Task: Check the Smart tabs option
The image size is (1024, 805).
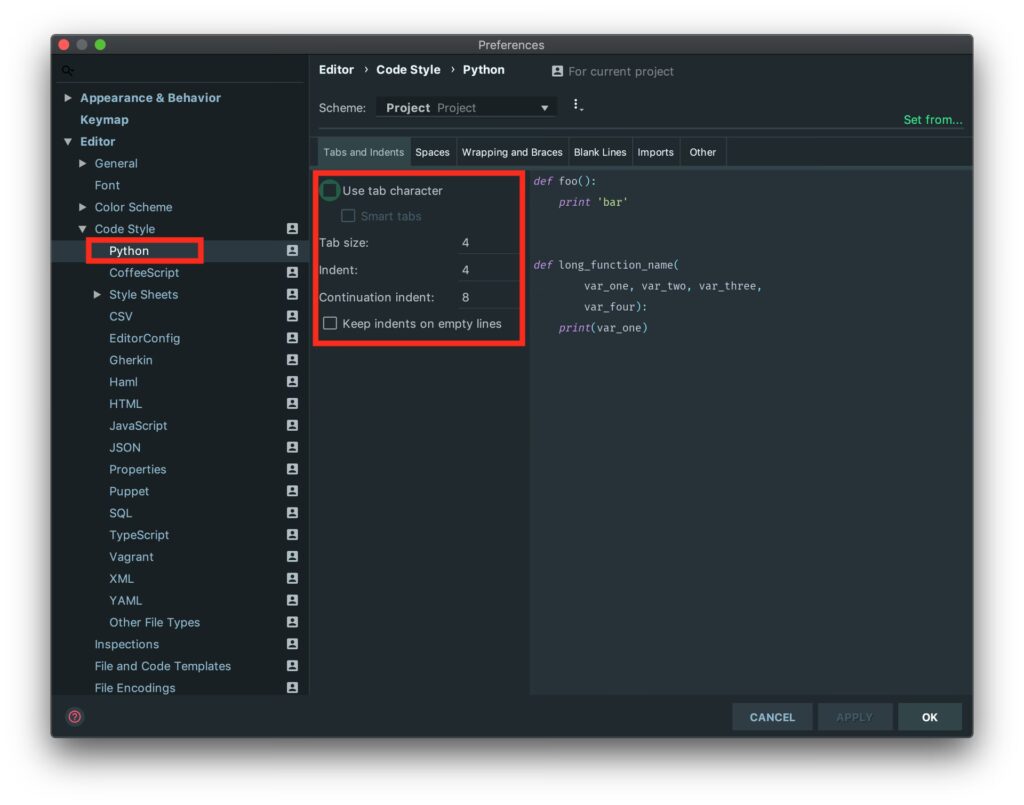Action: (348, 216)
